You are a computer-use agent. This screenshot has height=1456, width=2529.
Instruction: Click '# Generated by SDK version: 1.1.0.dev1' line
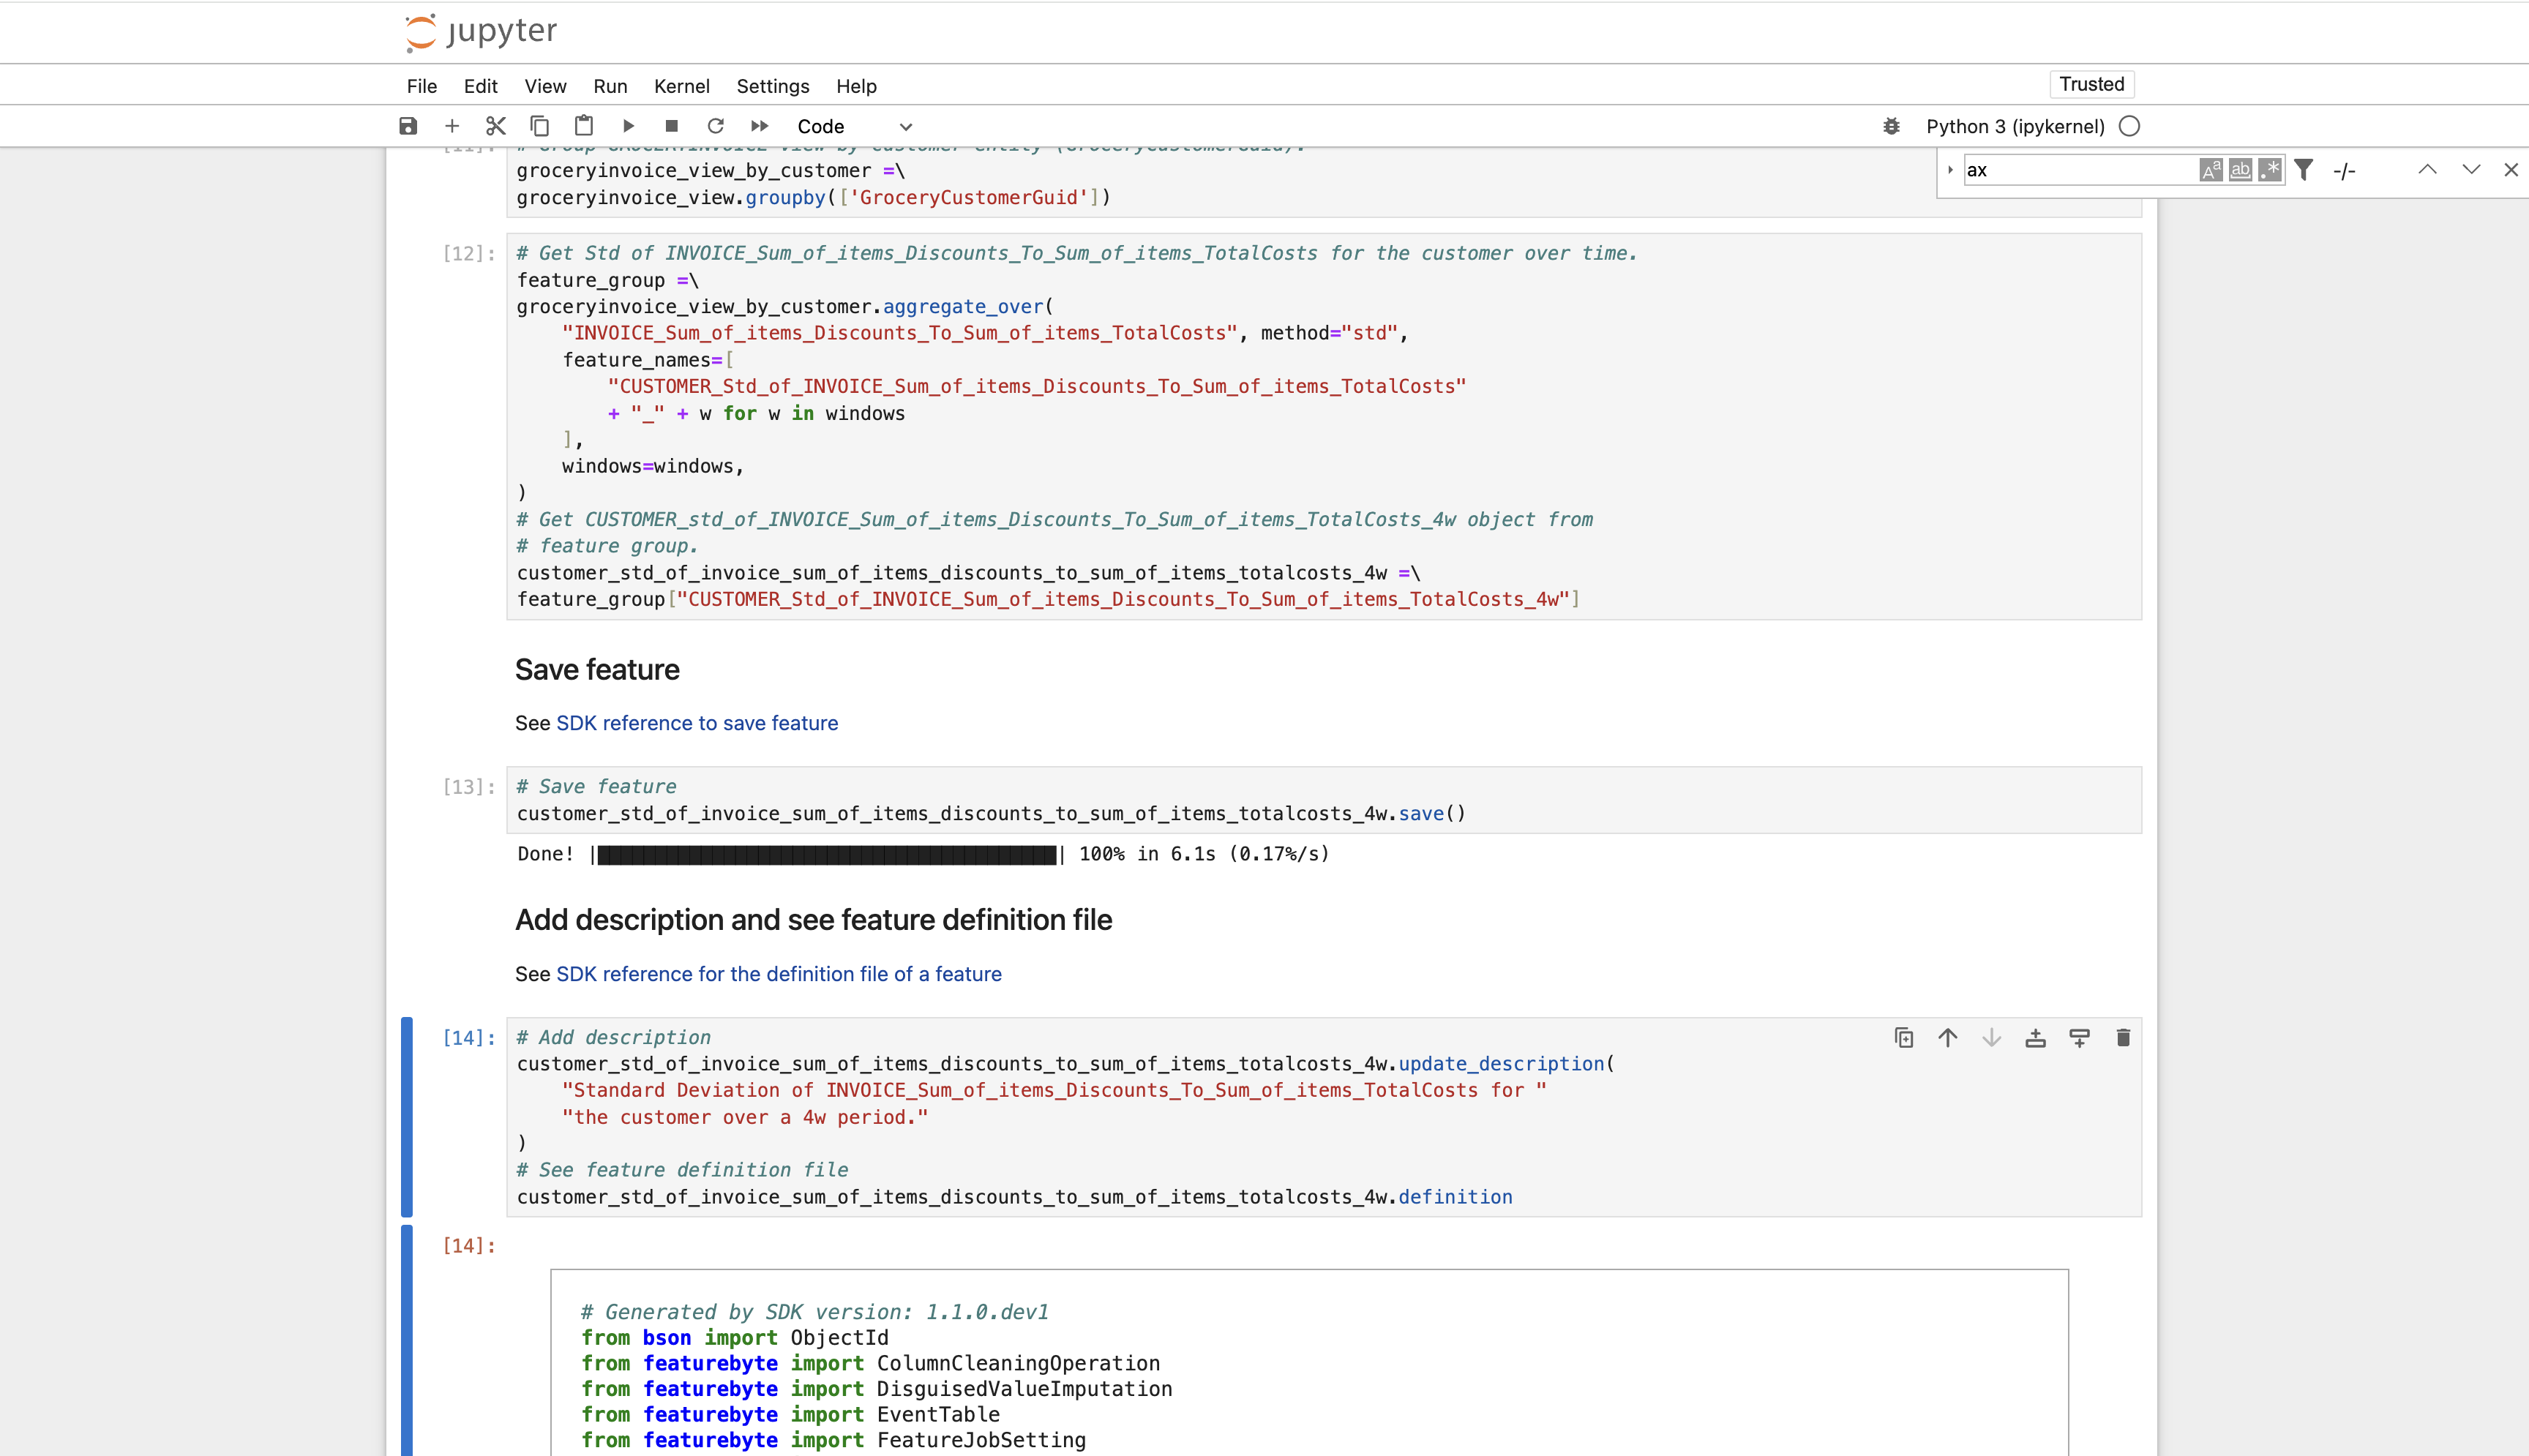(815, 1312)
